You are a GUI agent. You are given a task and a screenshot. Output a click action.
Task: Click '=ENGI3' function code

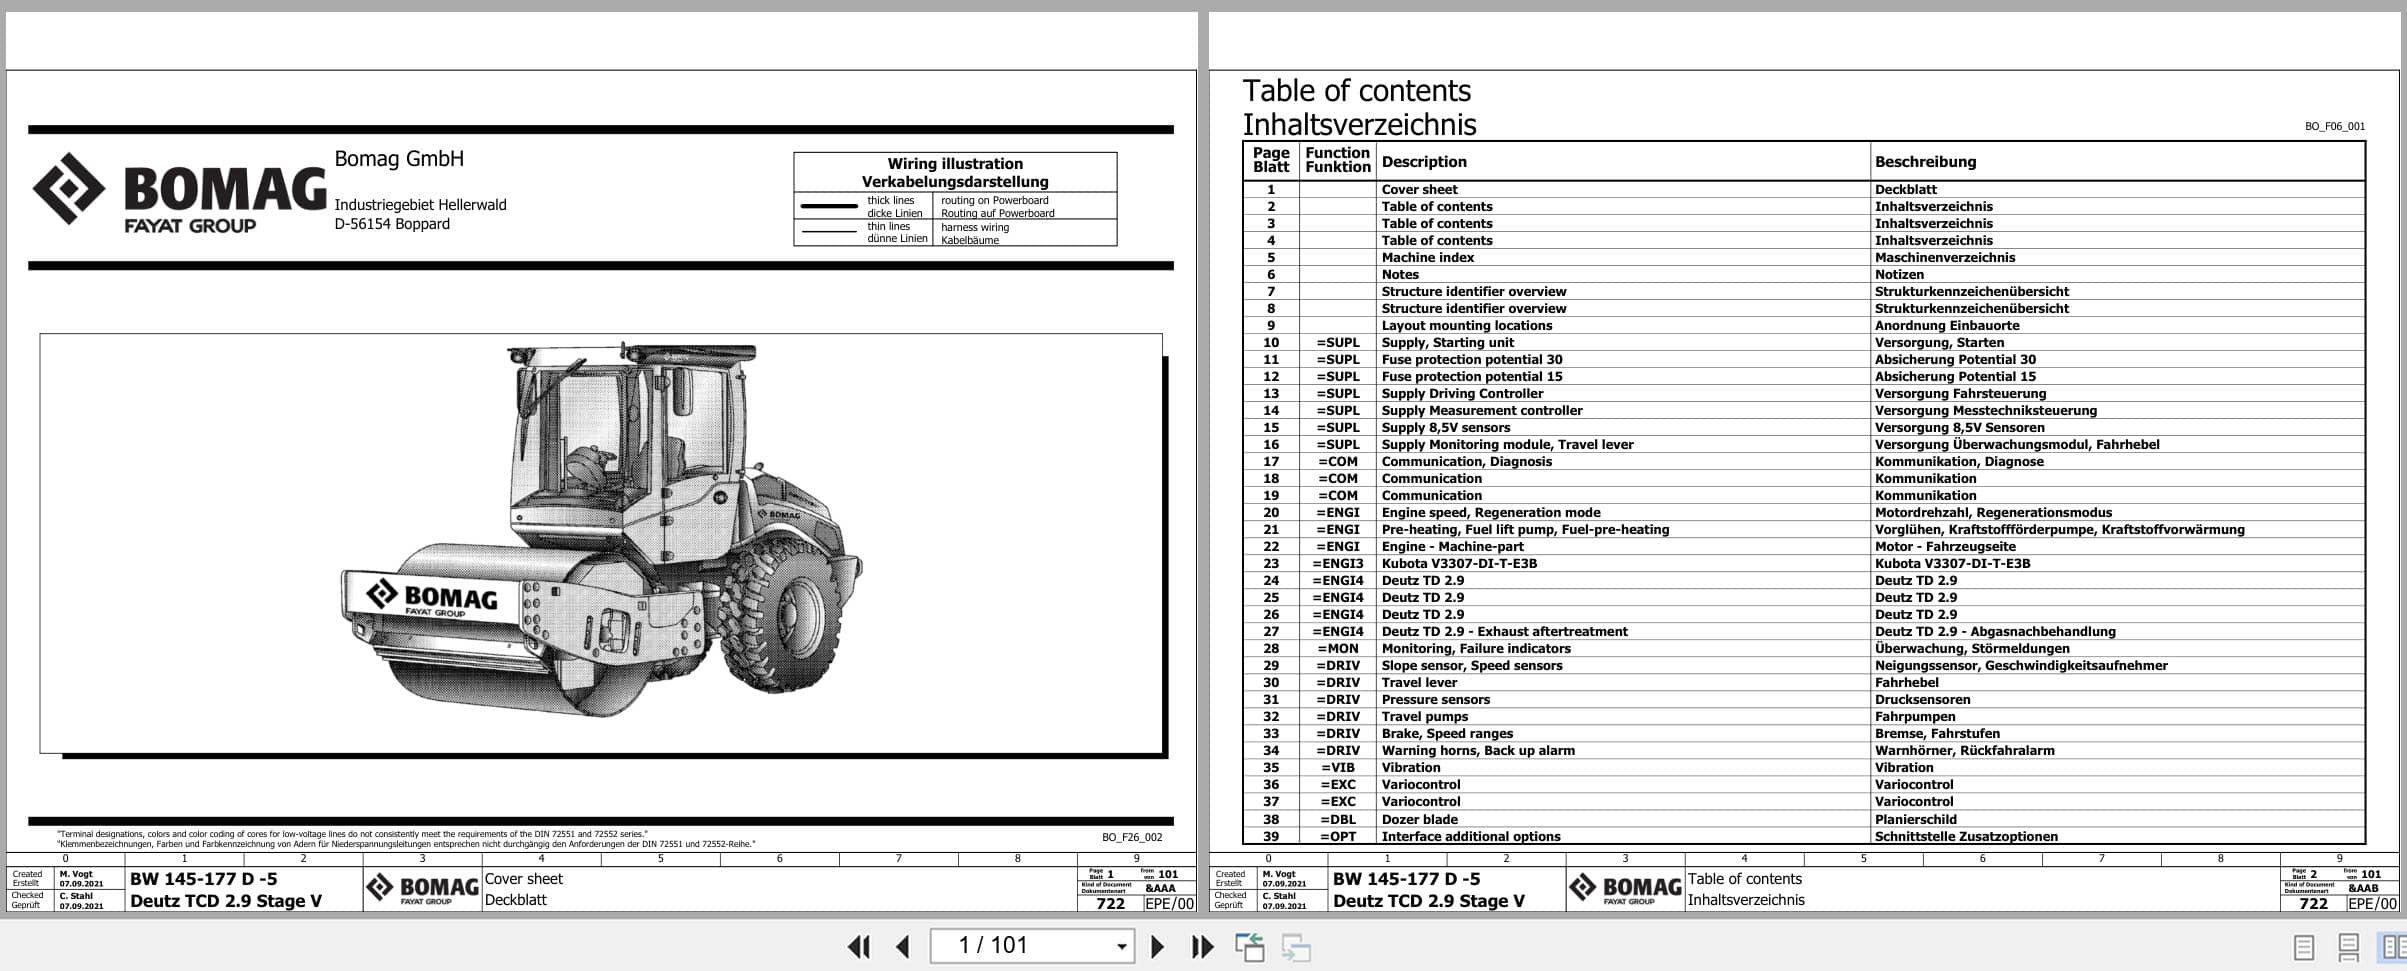[1337, 563]
